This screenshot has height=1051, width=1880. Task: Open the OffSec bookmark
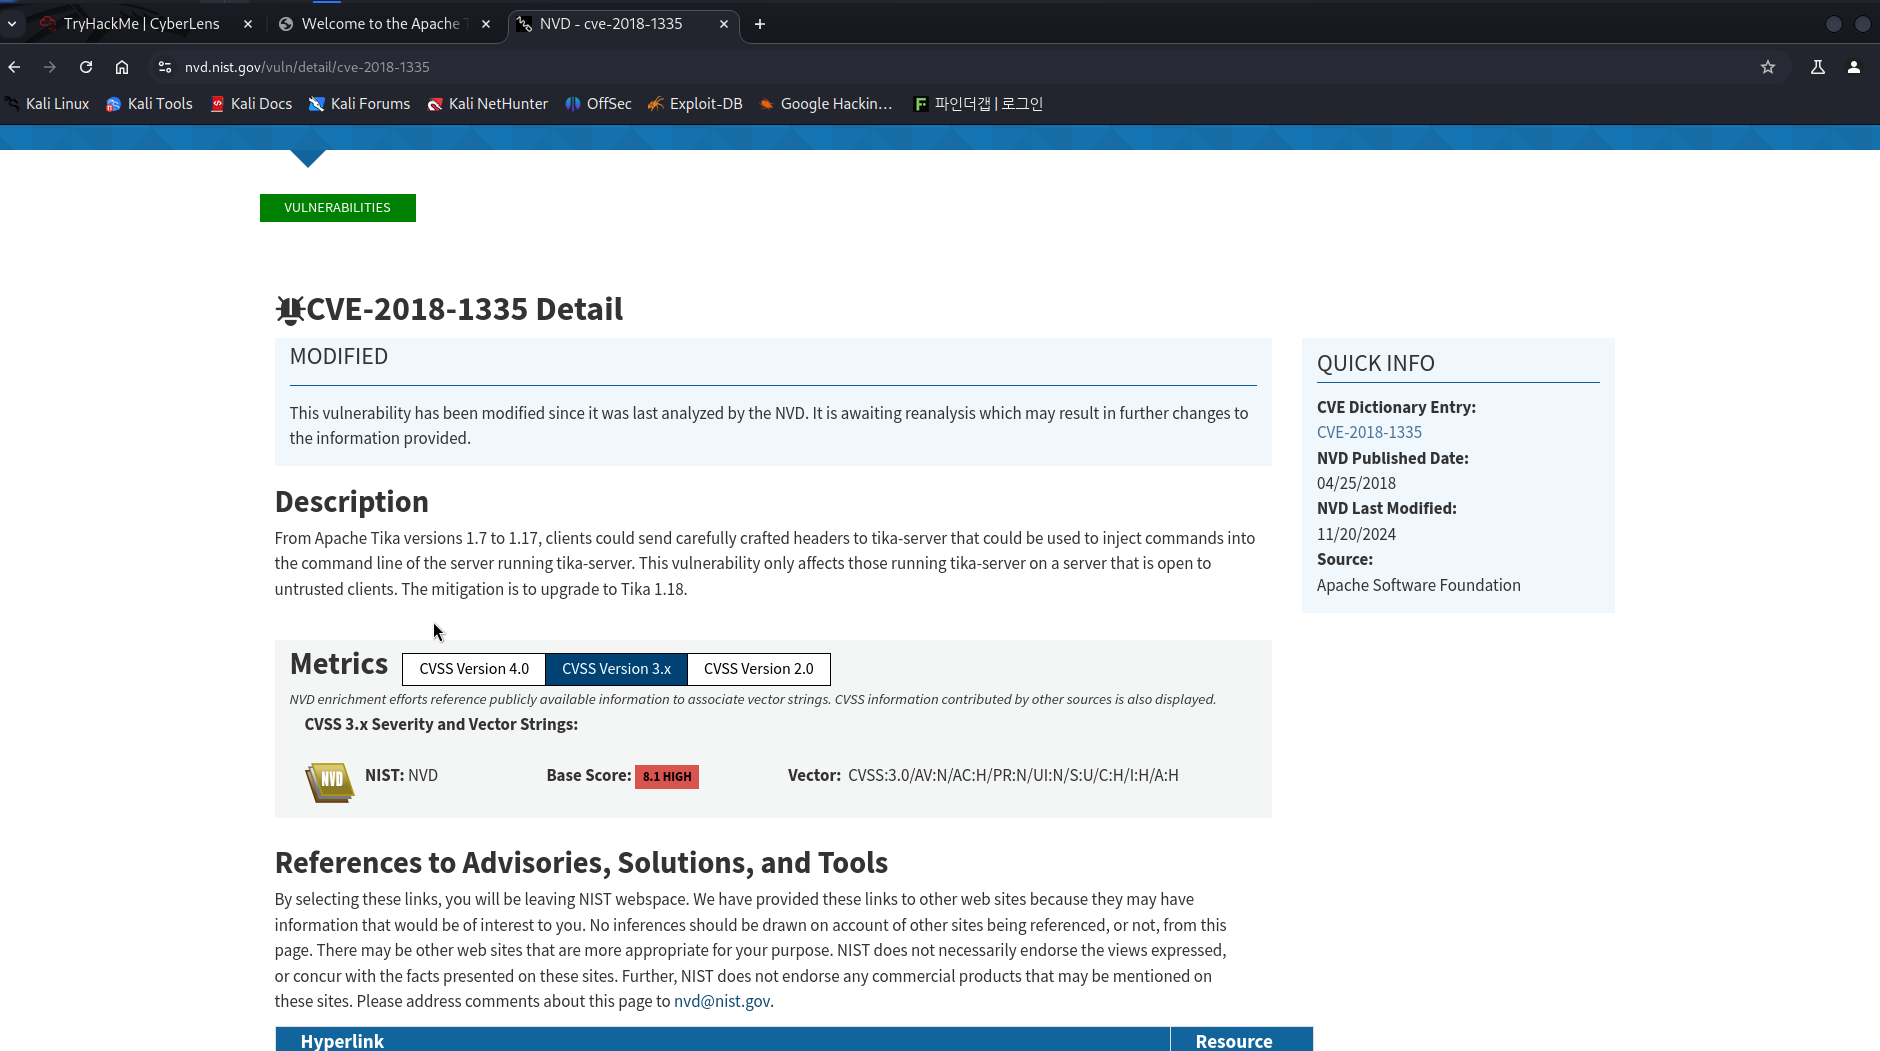click(x=598, y=104)
